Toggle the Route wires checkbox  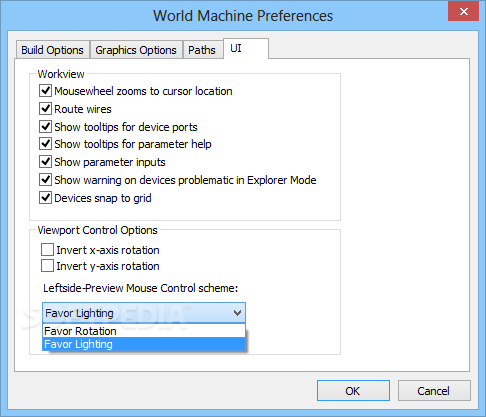click(45, 109)
